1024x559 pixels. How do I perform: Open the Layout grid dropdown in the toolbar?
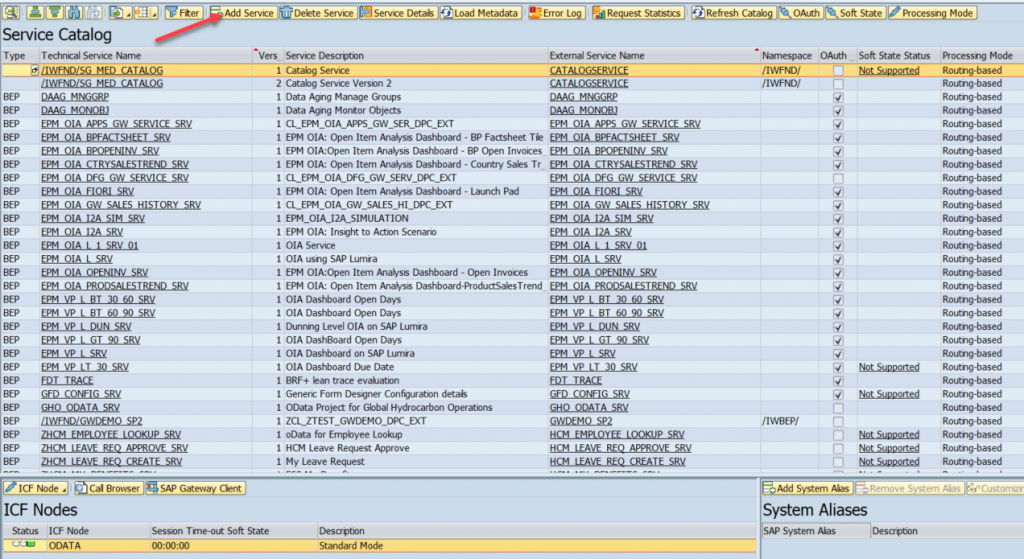pos(146,12)
